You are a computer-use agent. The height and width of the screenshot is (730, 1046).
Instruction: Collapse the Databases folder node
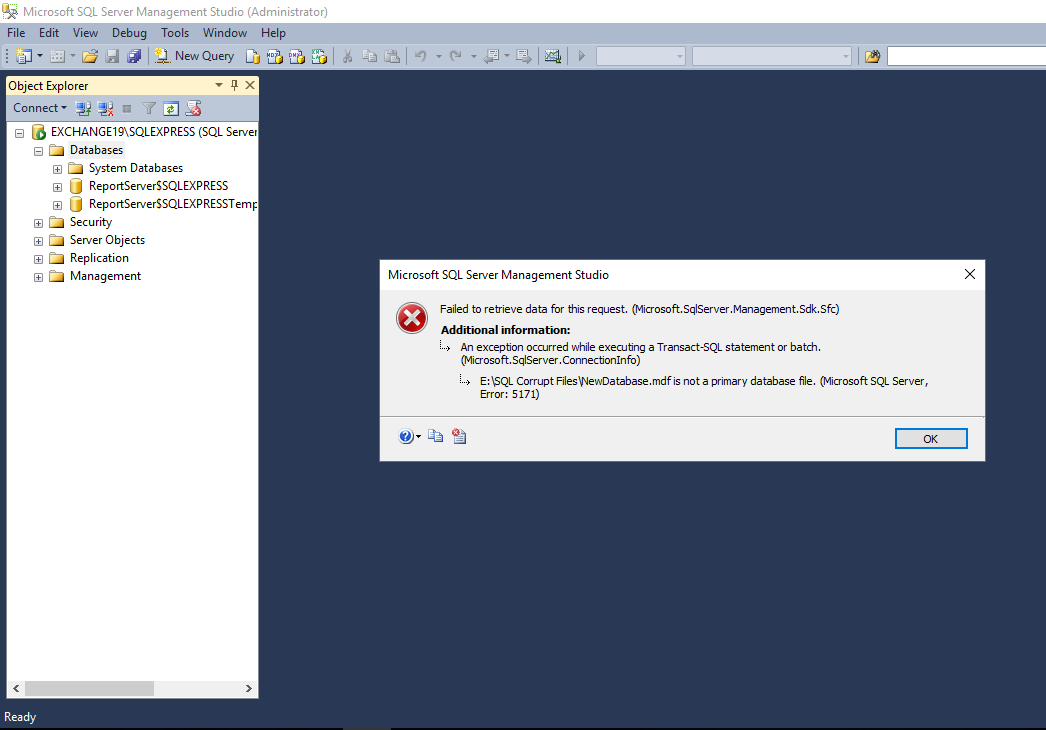[38, 151]
